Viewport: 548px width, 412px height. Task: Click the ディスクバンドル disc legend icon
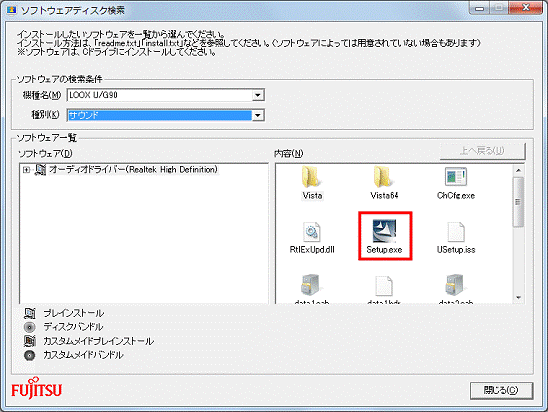(30, 327)
